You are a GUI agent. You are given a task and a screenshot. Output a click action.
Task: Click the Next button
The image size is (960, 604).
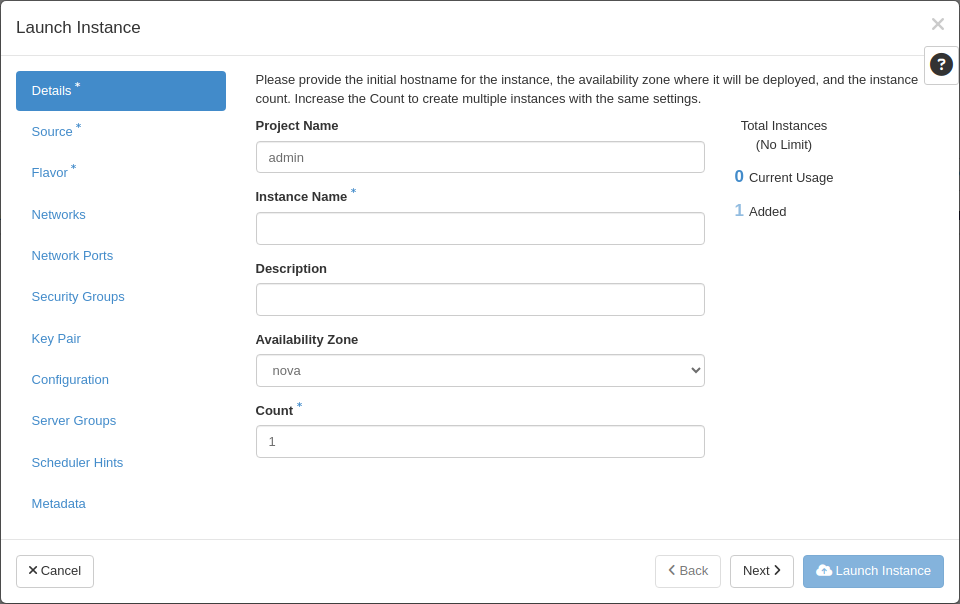pyautogui.click(x=762, y=571)
